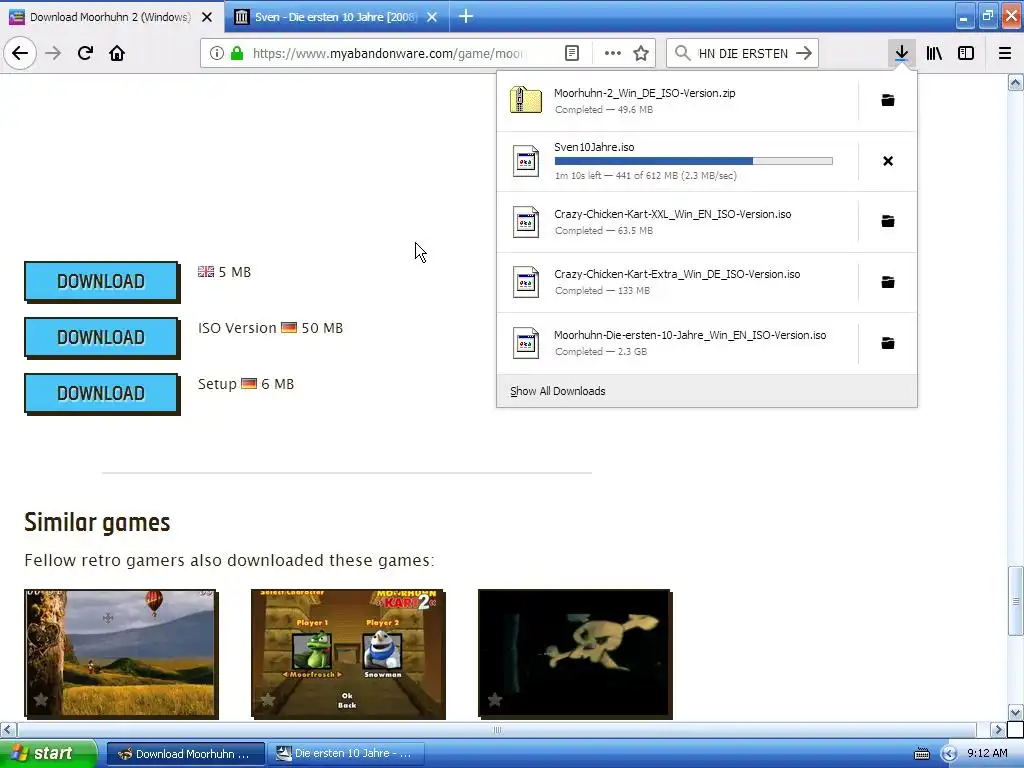Viewport: 1024px width, 768px height.
Task: Close the Sven - Die ersten 10 Jahre tab
Action: tap(432, 17)
